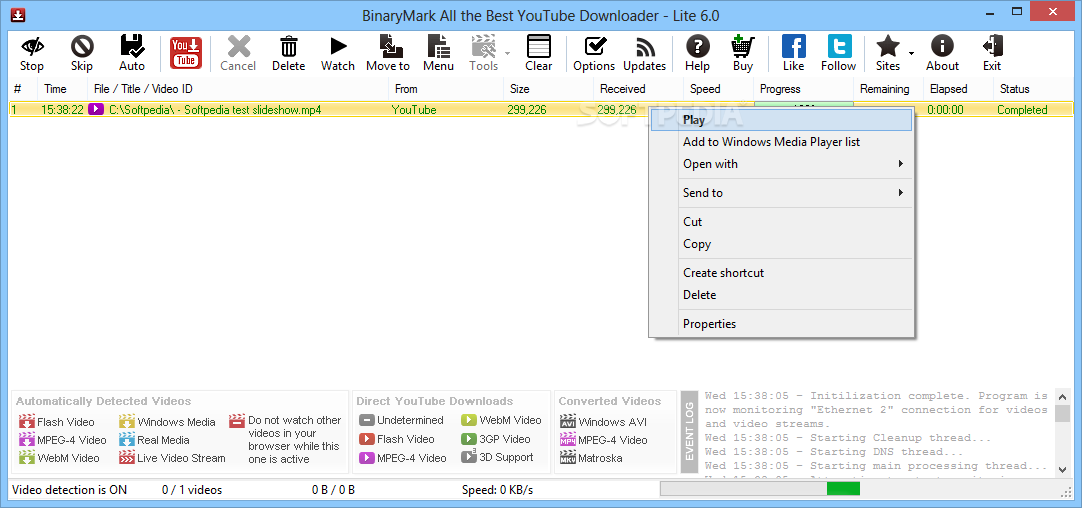Image resolution: width=1082 pixels, height=508 pixels.
Task: Open Properties from the context menu
Action: [782, 324]
